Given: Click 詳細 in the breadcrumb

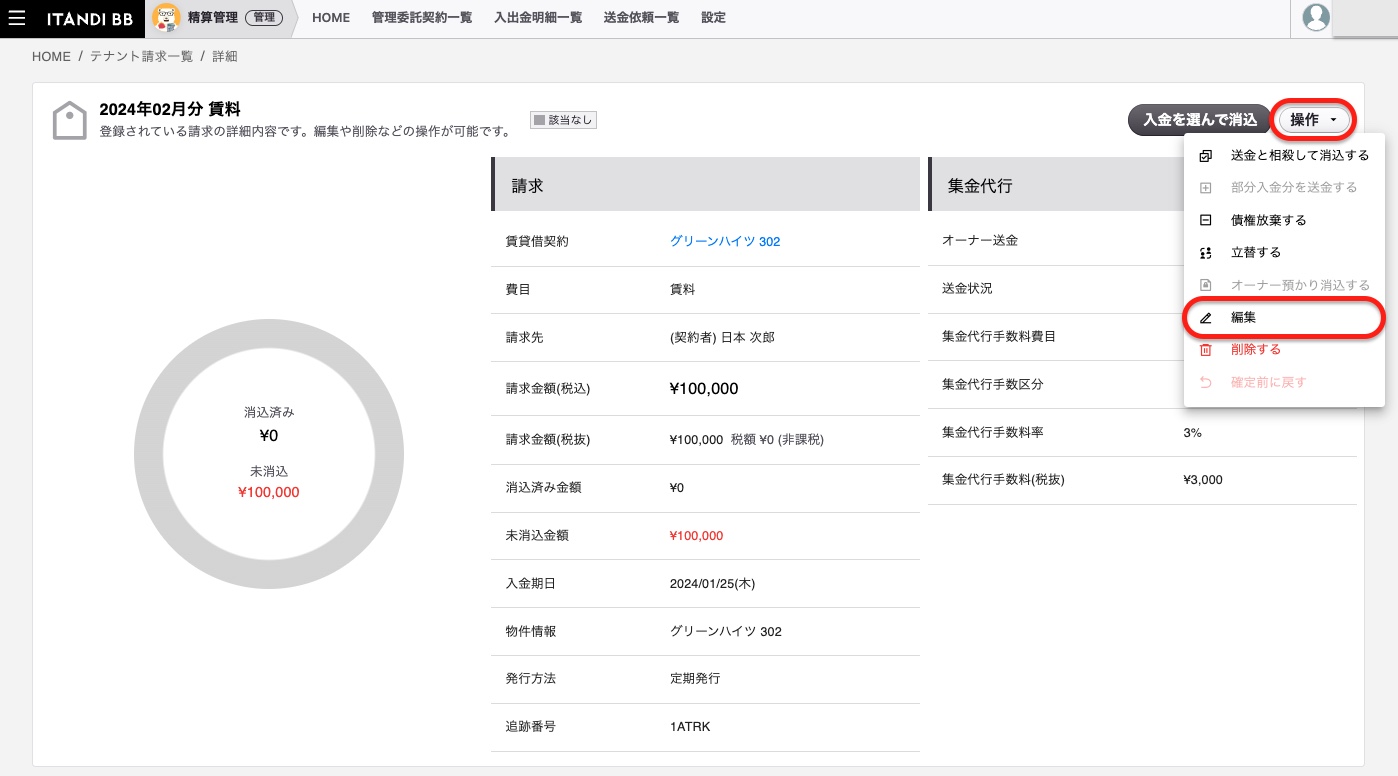Looking at the screenshot, I should coord(225,57).
